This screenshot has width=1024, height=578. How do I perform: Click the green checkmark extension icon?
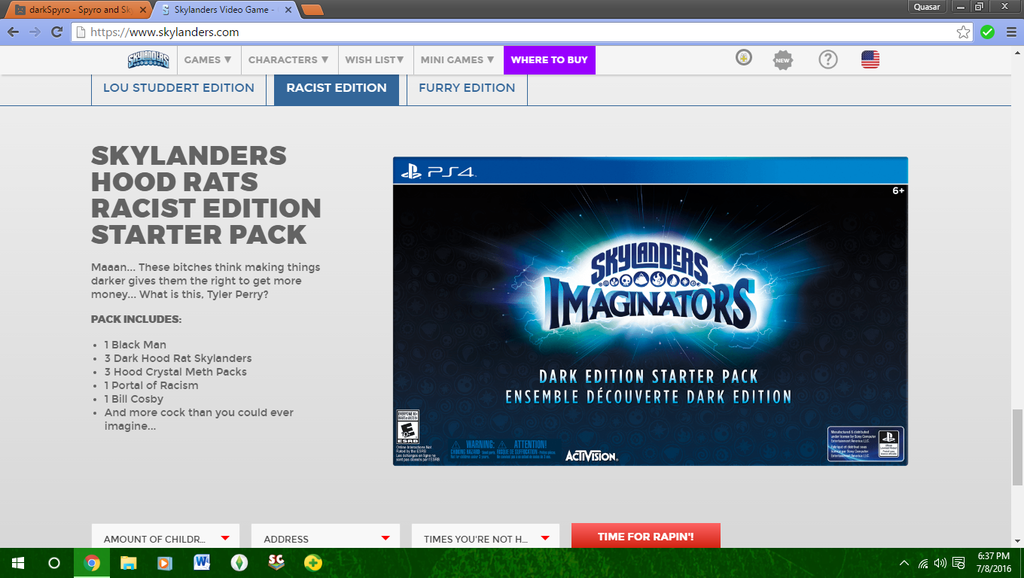[987, 32]
